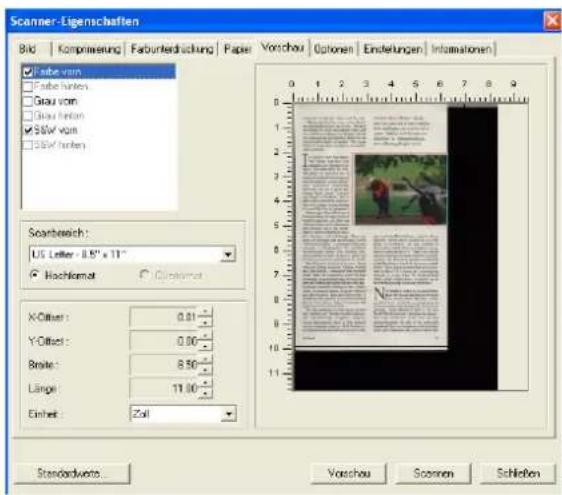Screen dimensions: 562x495
Task: Click the X-Offset value field
Action: (x=164, y=317)
